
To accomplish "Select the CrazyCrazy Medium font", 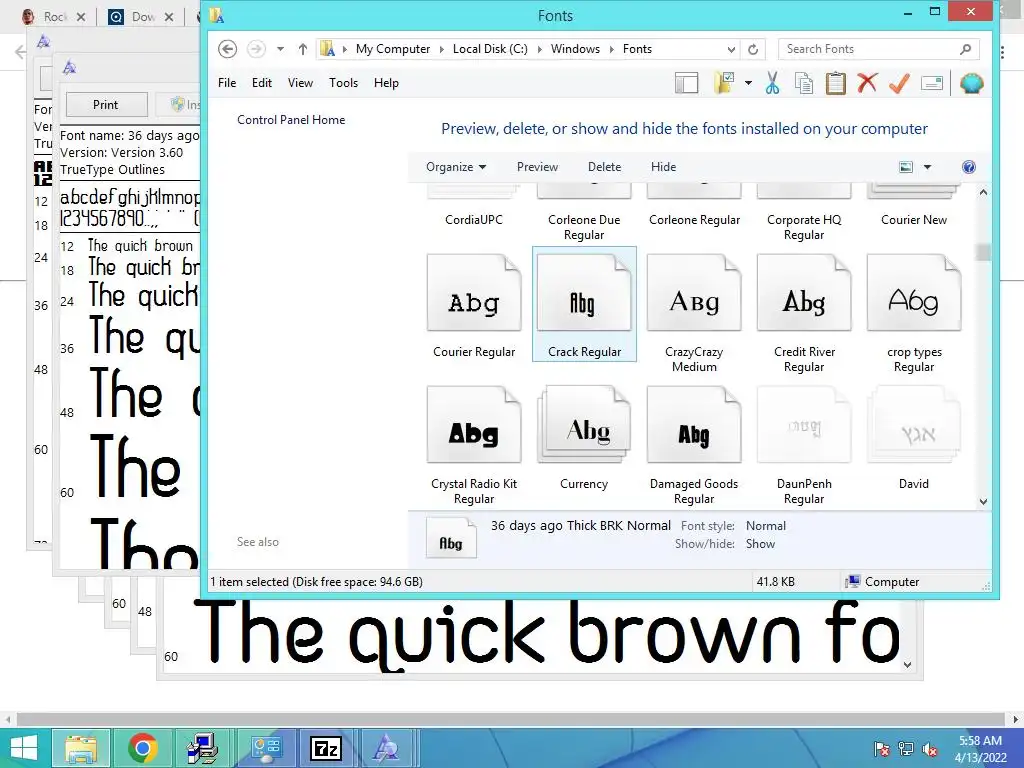I will 694,313.
